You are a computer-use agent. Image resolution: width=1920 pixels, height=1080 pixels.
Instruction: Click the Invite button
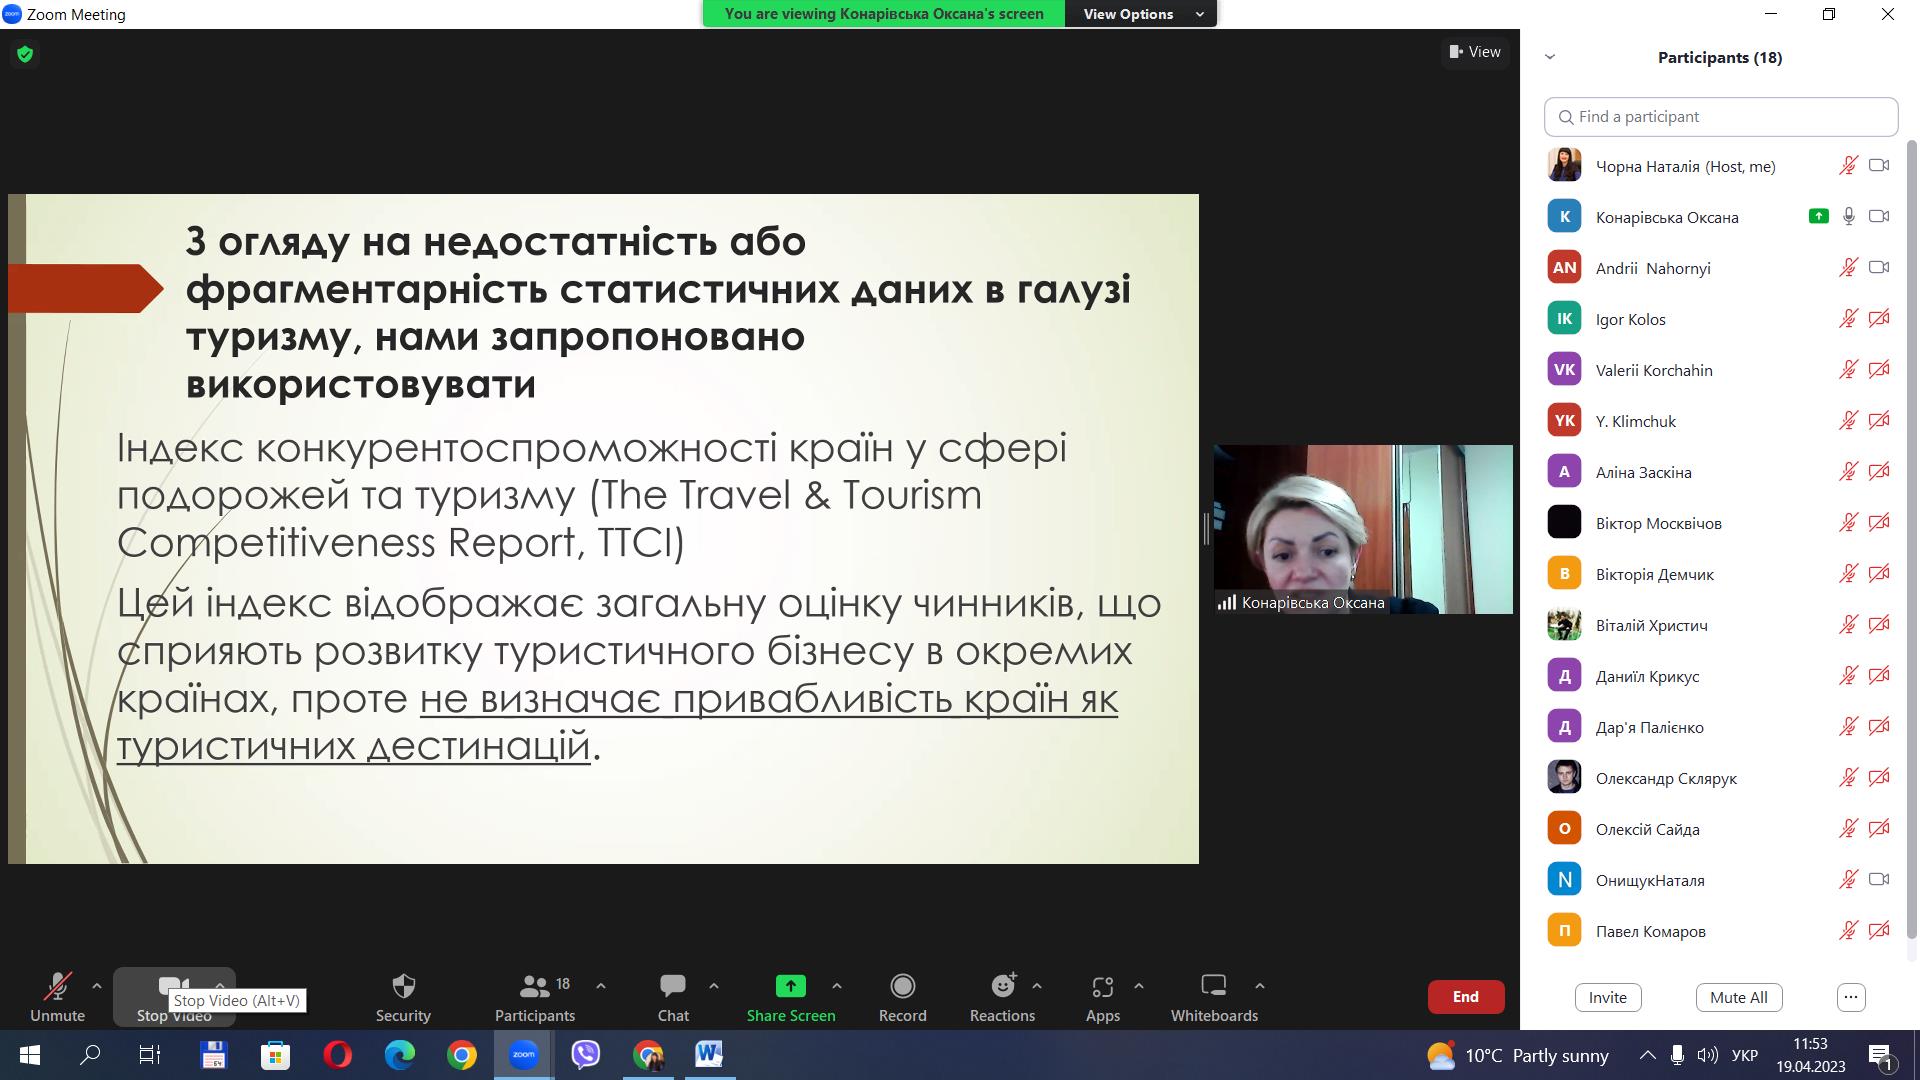click(x=1607, y=997)
